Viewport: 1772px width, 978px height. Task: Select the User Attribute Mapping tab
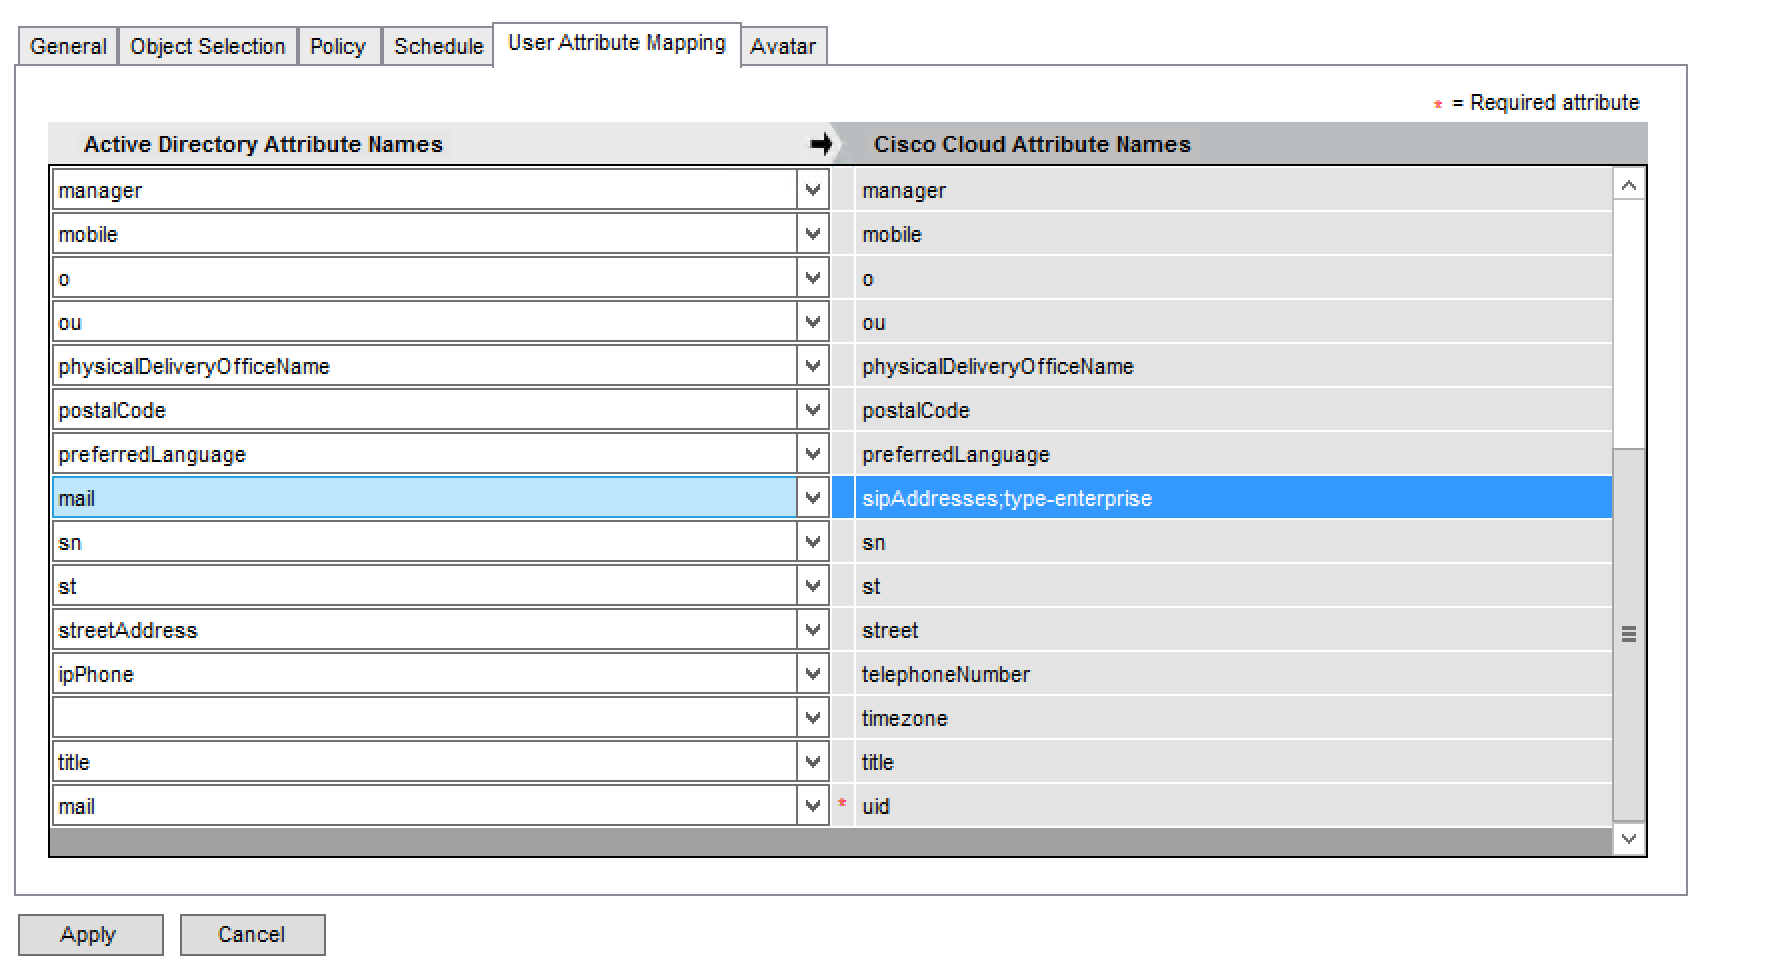(617, 43)
